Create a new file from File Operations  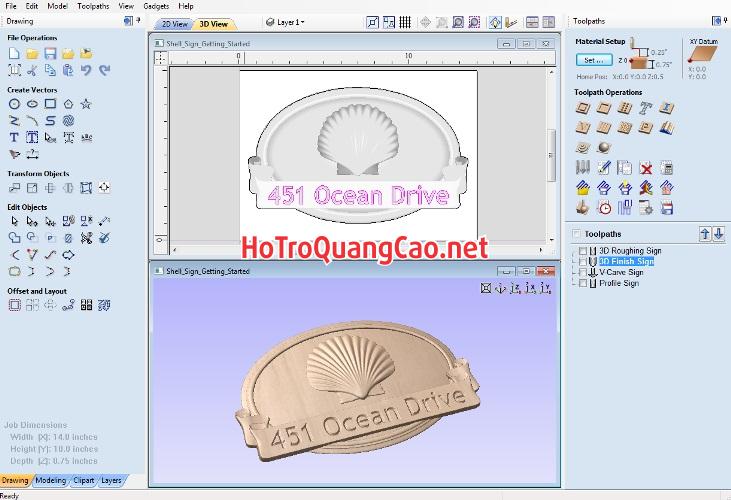(x=14, y=53)
